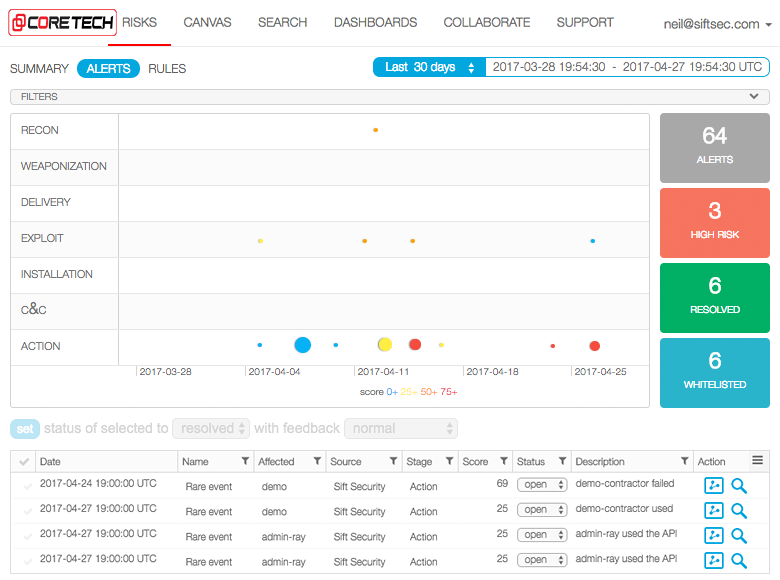Viewport: 780px width, 580px height.
Task: Open the RISKS tab
Action: [139, 22]
